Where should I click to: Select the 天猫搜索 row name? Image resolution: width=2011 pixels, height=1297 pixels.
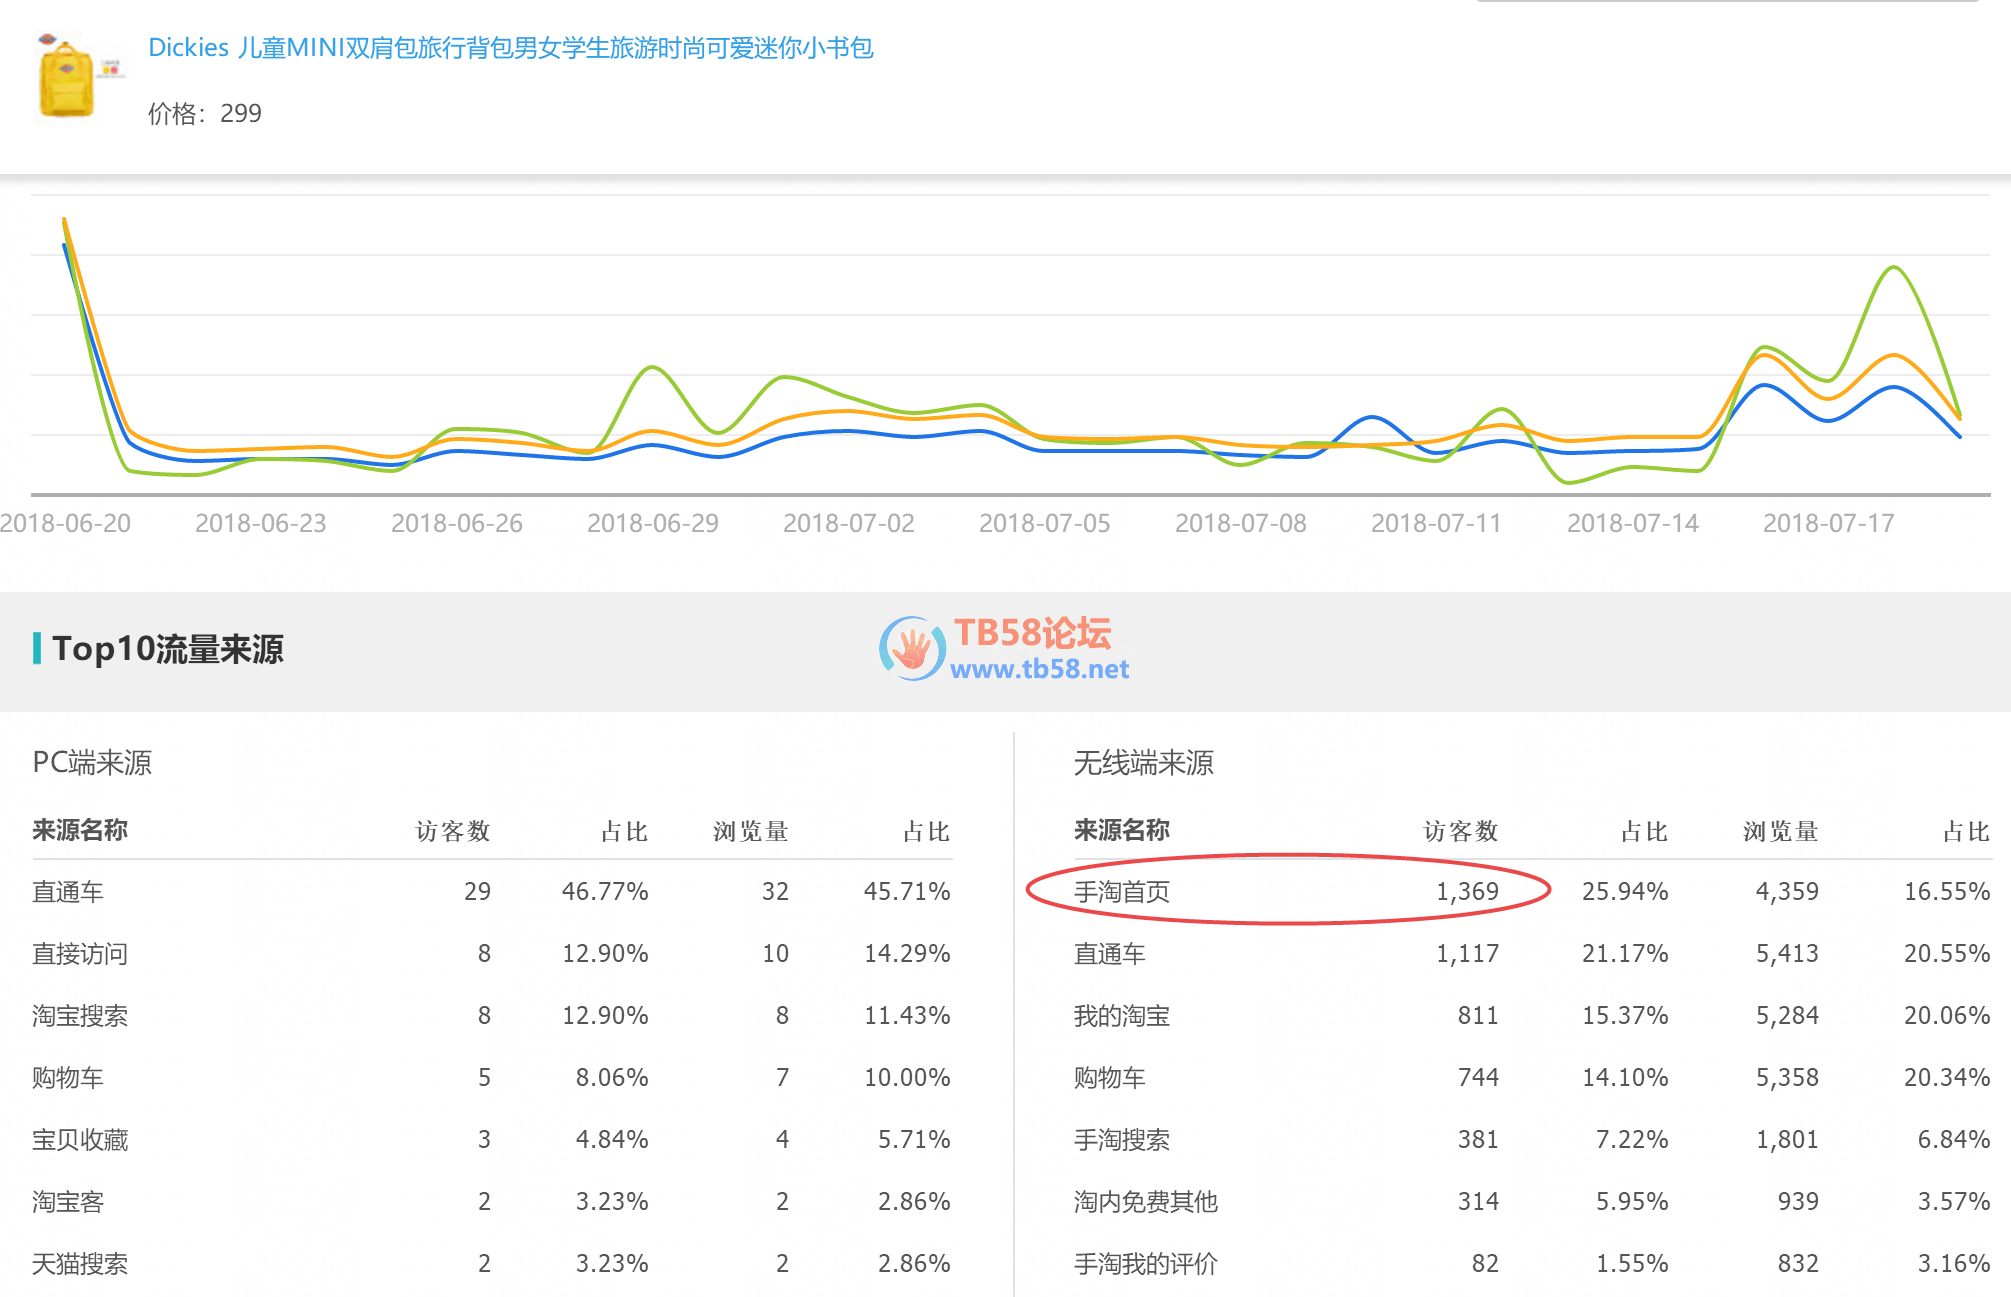click(x=80, y=1263)
